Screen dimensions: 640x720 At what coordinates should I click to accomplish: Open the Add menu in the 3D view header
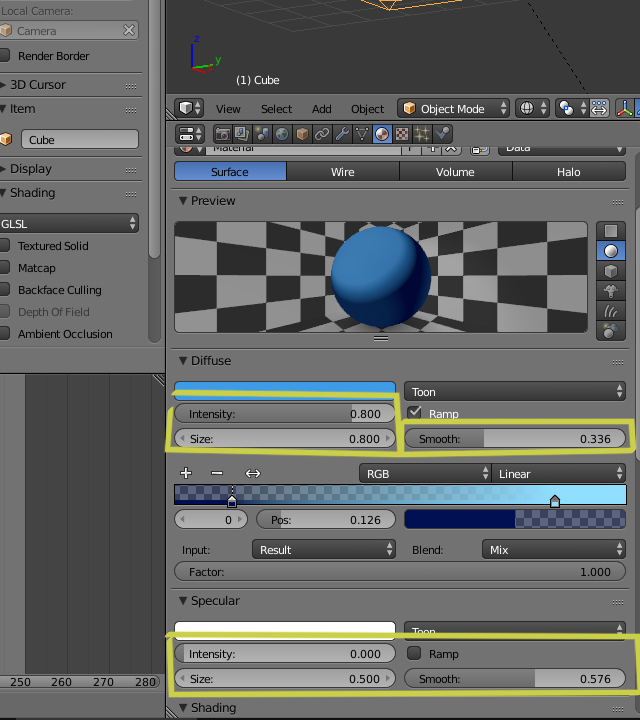pyautogui.click(x=321, y=109)
